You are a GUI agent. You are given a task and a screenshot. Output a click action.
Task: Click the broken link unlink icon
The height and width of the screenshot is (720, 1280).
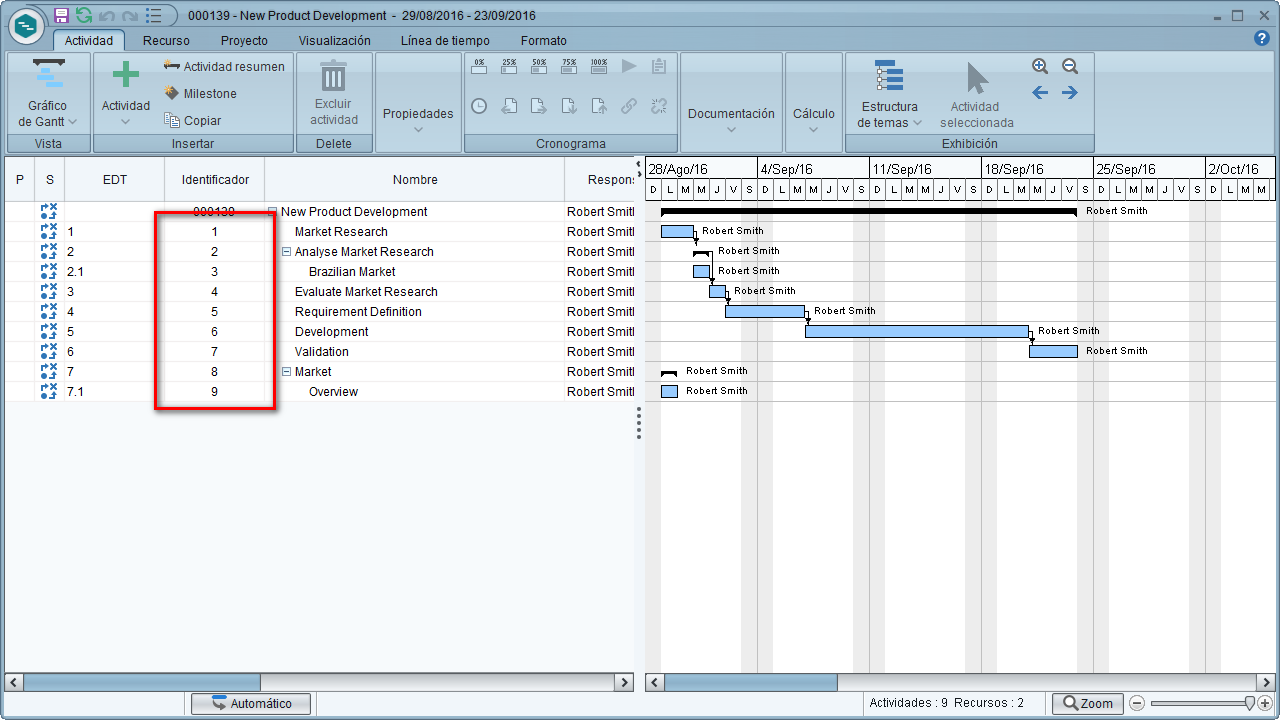point(659,105)
